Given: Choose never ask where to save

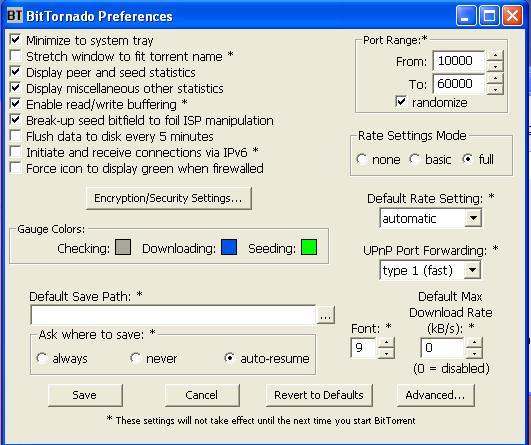Looking at the screenshot, I should point(136,358).
